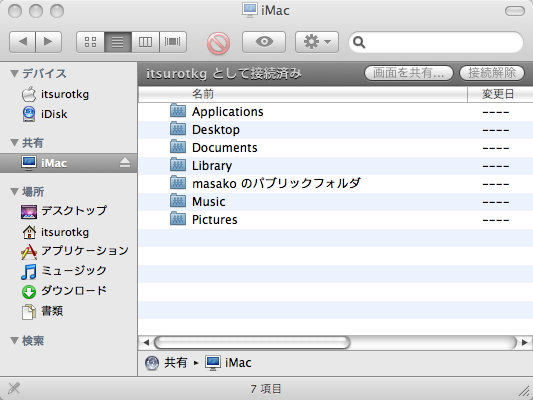Click the Music folder name
The width and height of the screenshot is (533, 400).
[x=208, y=202]
